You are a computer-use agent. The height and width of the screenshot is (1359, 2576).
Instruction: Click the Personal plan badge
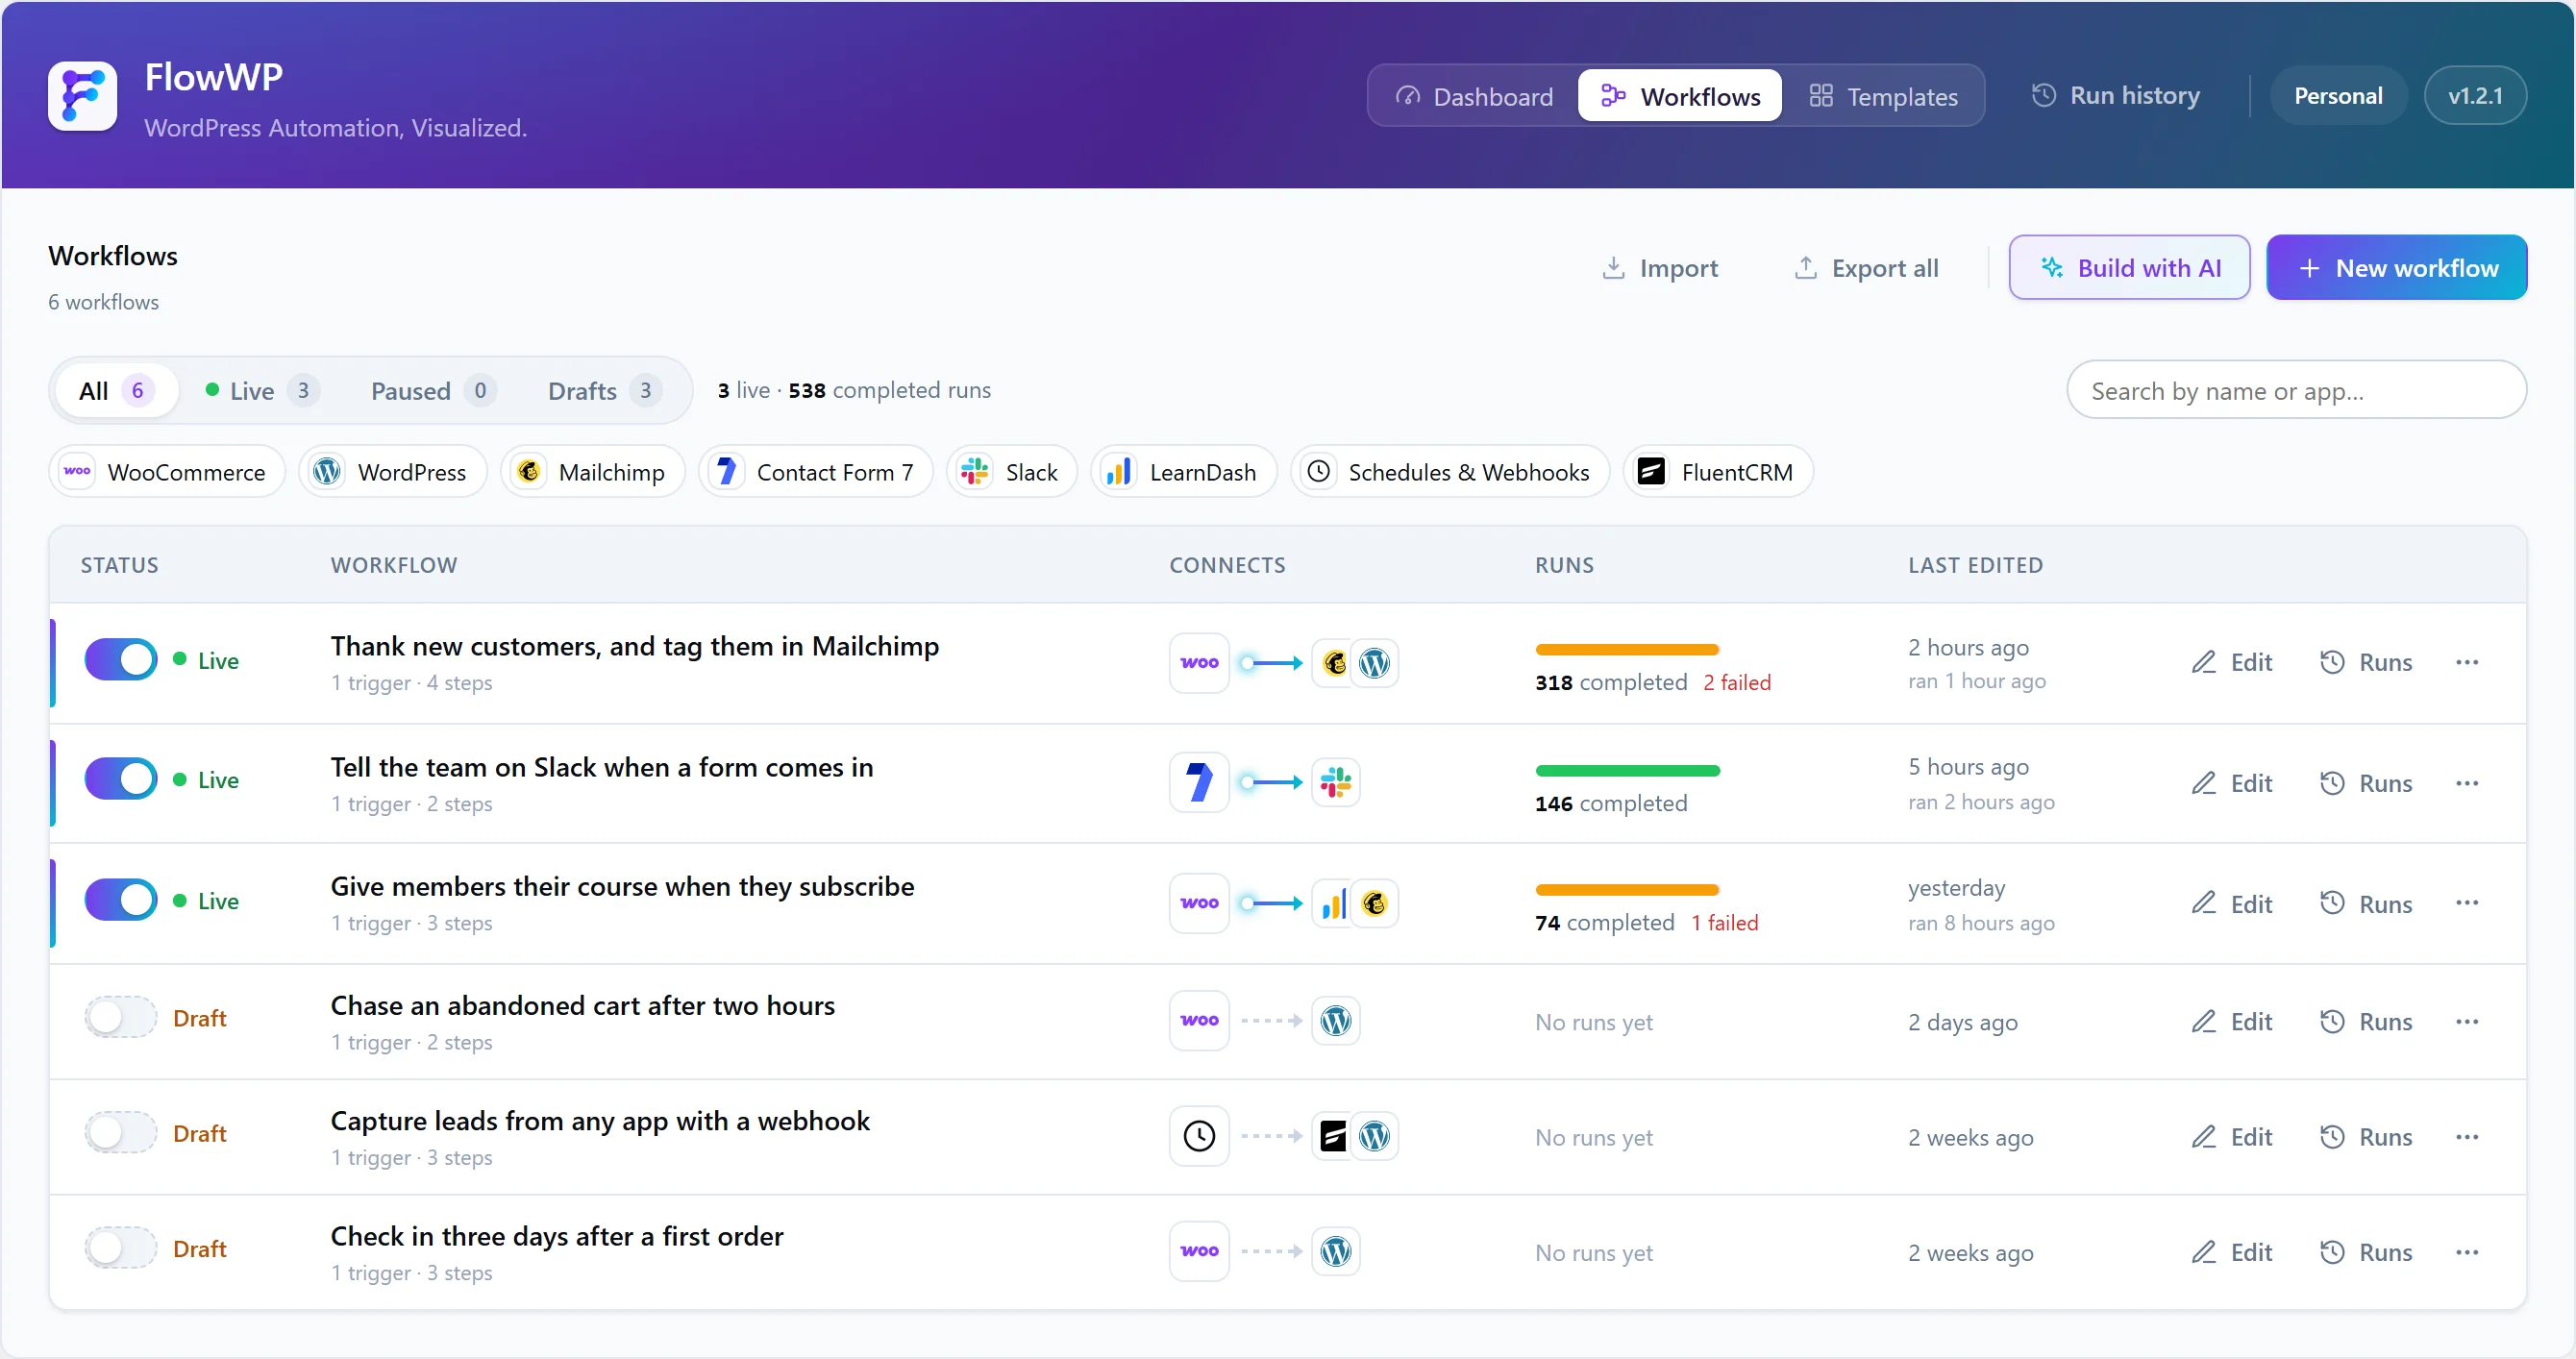[x=2338, y=96]
